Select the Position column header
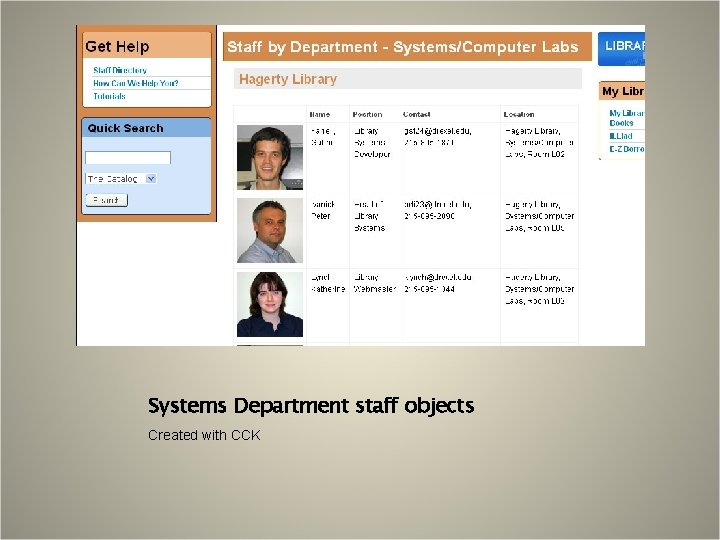This screenshot has height=540, width=720. click(367, 114)
